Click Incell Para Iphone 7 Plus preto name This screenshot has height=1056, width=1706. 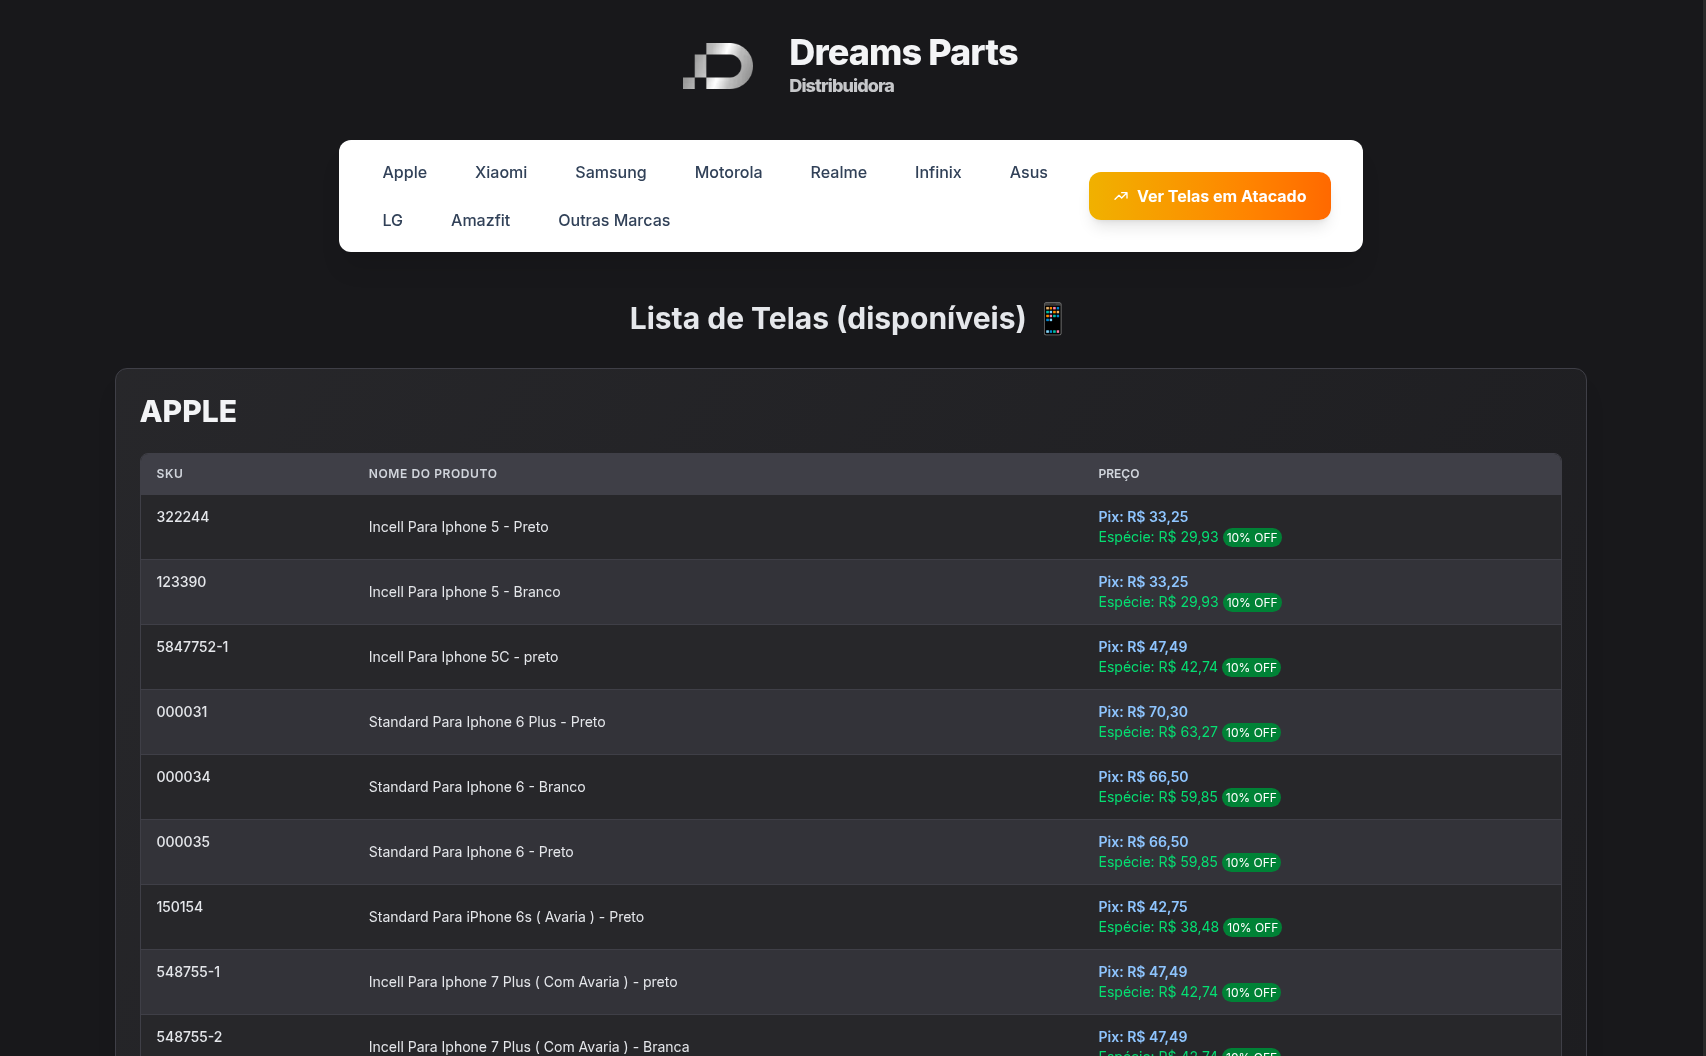point(523,982)
